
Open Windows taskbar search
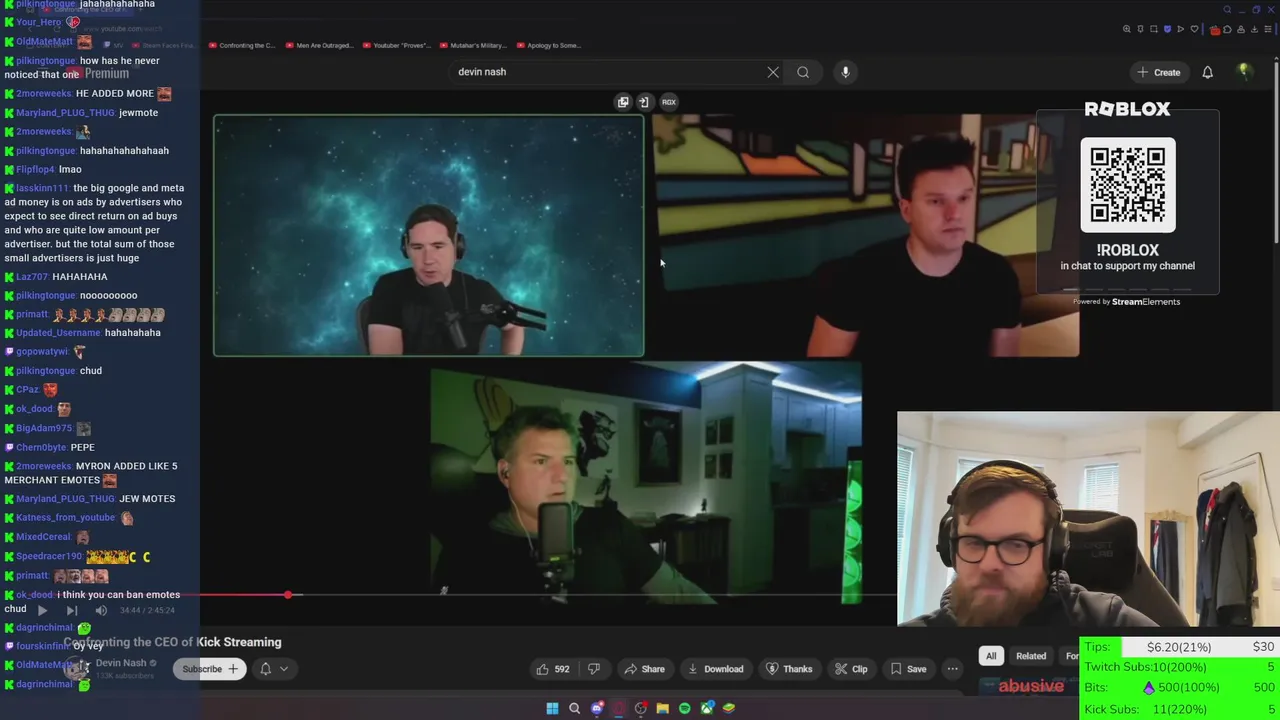[x=574, y=708]
